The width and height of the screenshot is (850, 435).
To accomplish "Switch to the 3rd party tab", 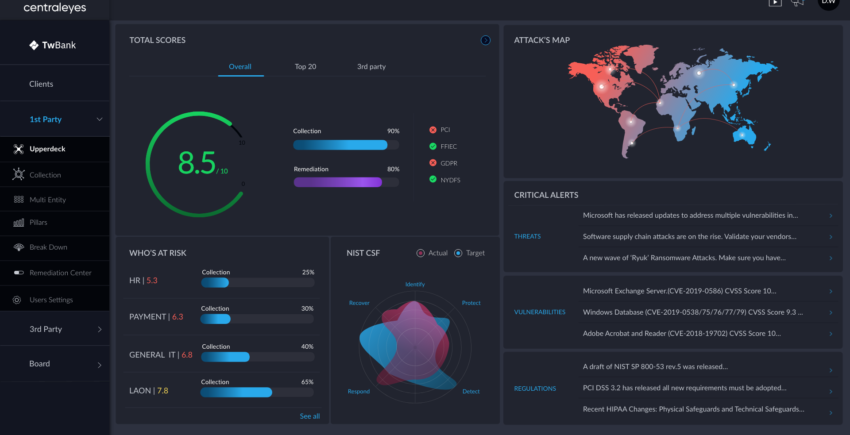I will (371, 67).
